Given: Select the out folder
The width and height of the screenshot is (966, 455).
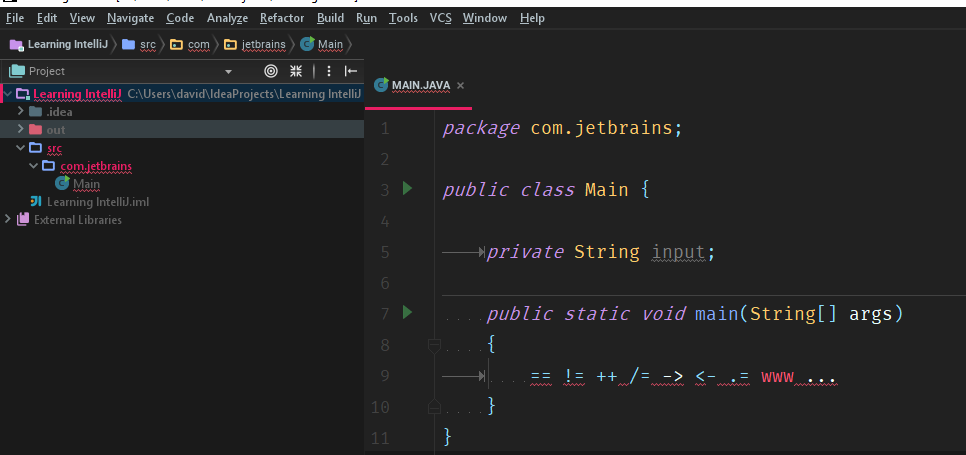Looking at the screenshot, I should 55,130.
